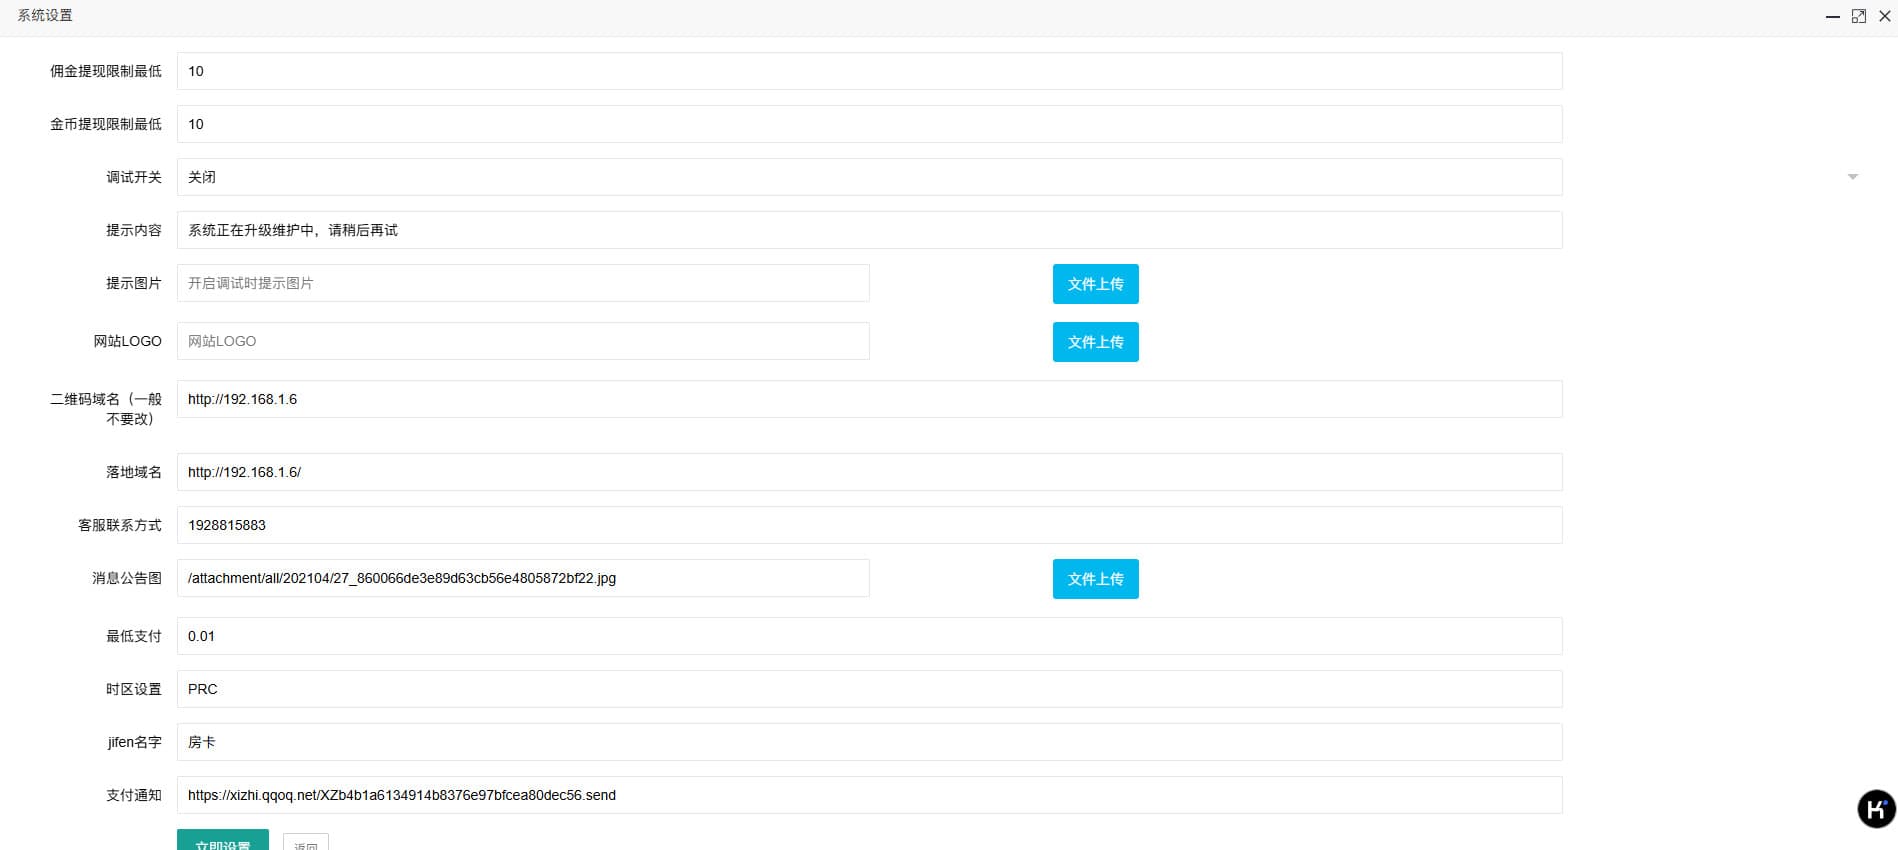Upload file for 提示图片
The width and height of the screenshot is (1898, 850).
[x=1095, y=284]
